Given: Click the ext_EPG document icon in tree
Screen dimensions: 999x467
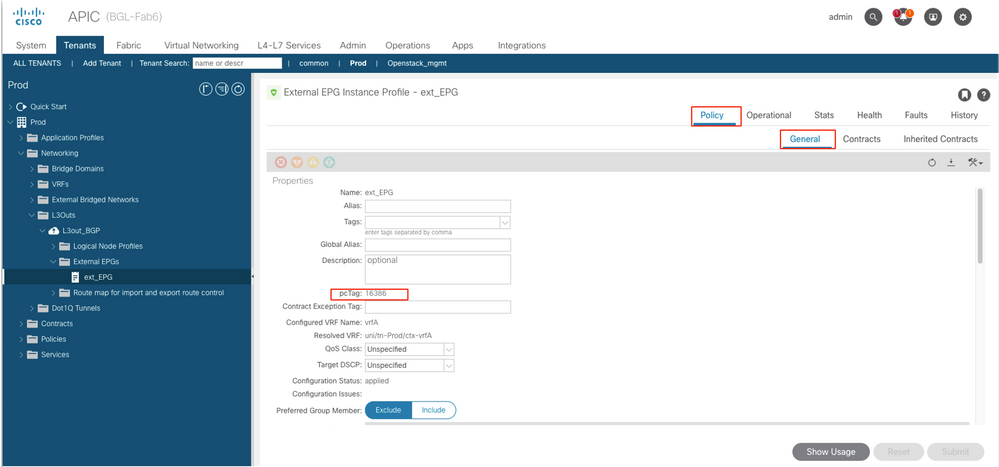Looking at the screenshot, I should (x=75, y=277).
